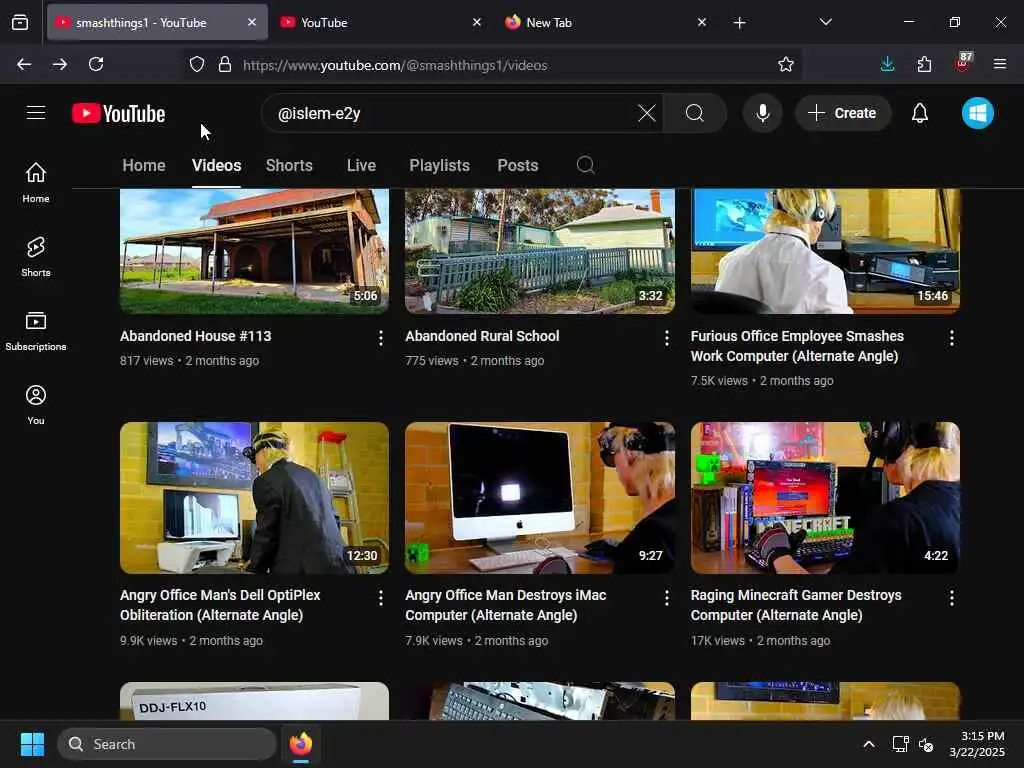The width and height of the screenshot is (1024, 768).
Task: Open Raging Minecraft Gamer Destroys Computer title
Action: 796,605
